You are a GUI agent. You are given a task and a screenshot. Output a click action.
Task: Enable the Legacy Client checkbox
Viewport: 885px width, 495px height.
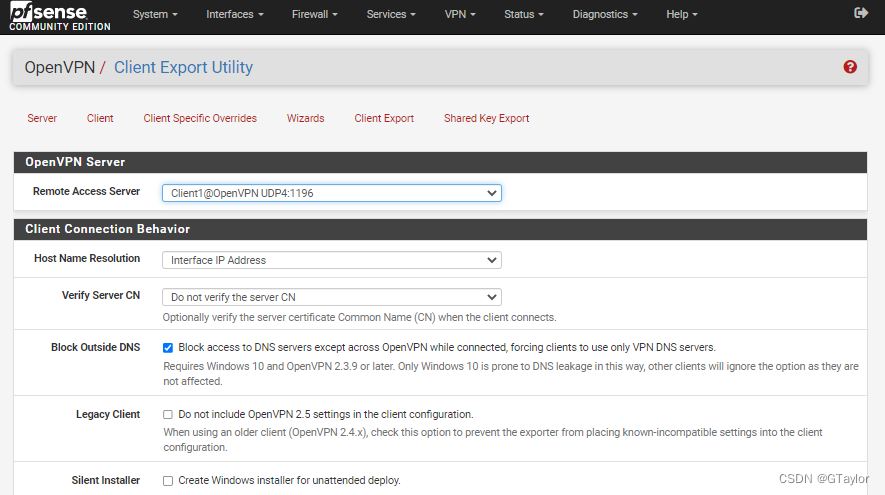click(x=168, y=414)
